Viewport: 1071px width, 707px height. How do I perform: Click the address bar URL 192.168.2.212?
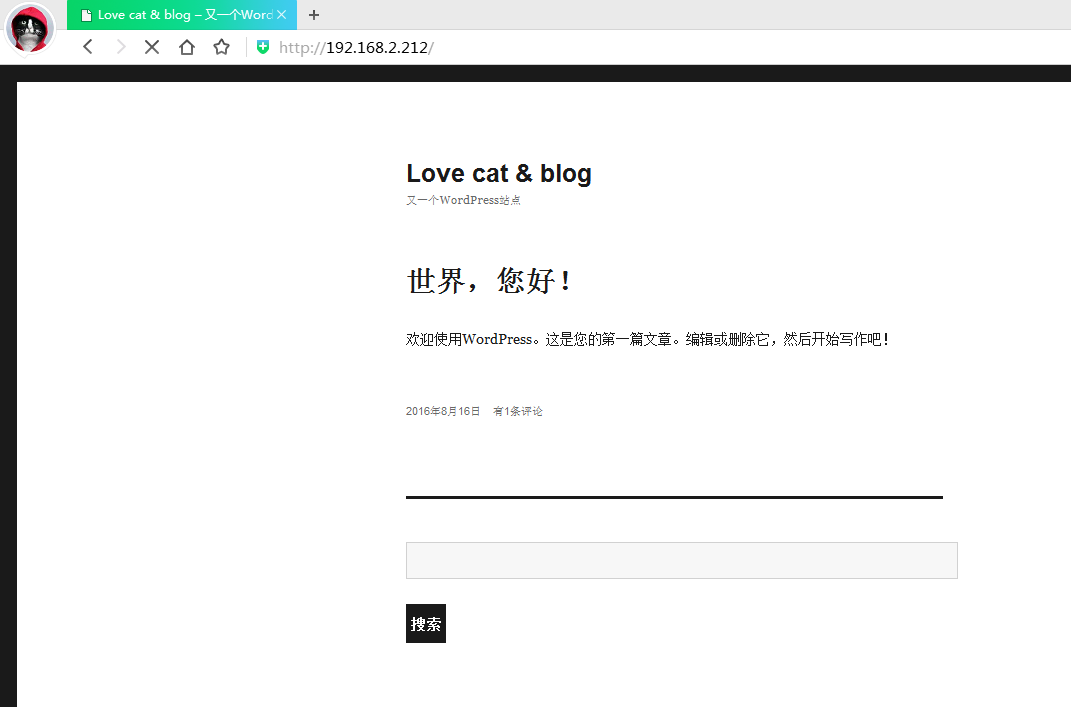tap(356, 48)
